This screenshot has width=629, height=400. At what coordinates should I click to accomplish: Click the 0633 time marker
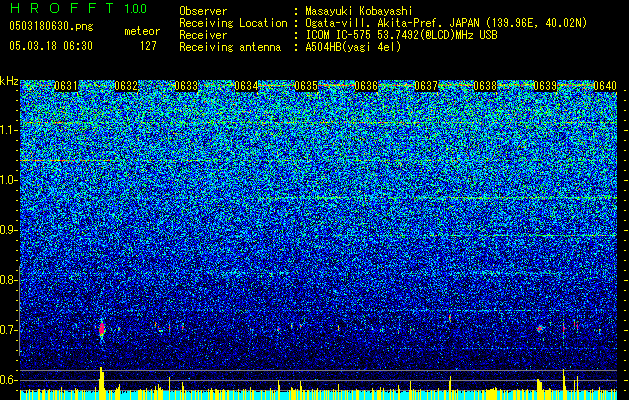point(186,86)
